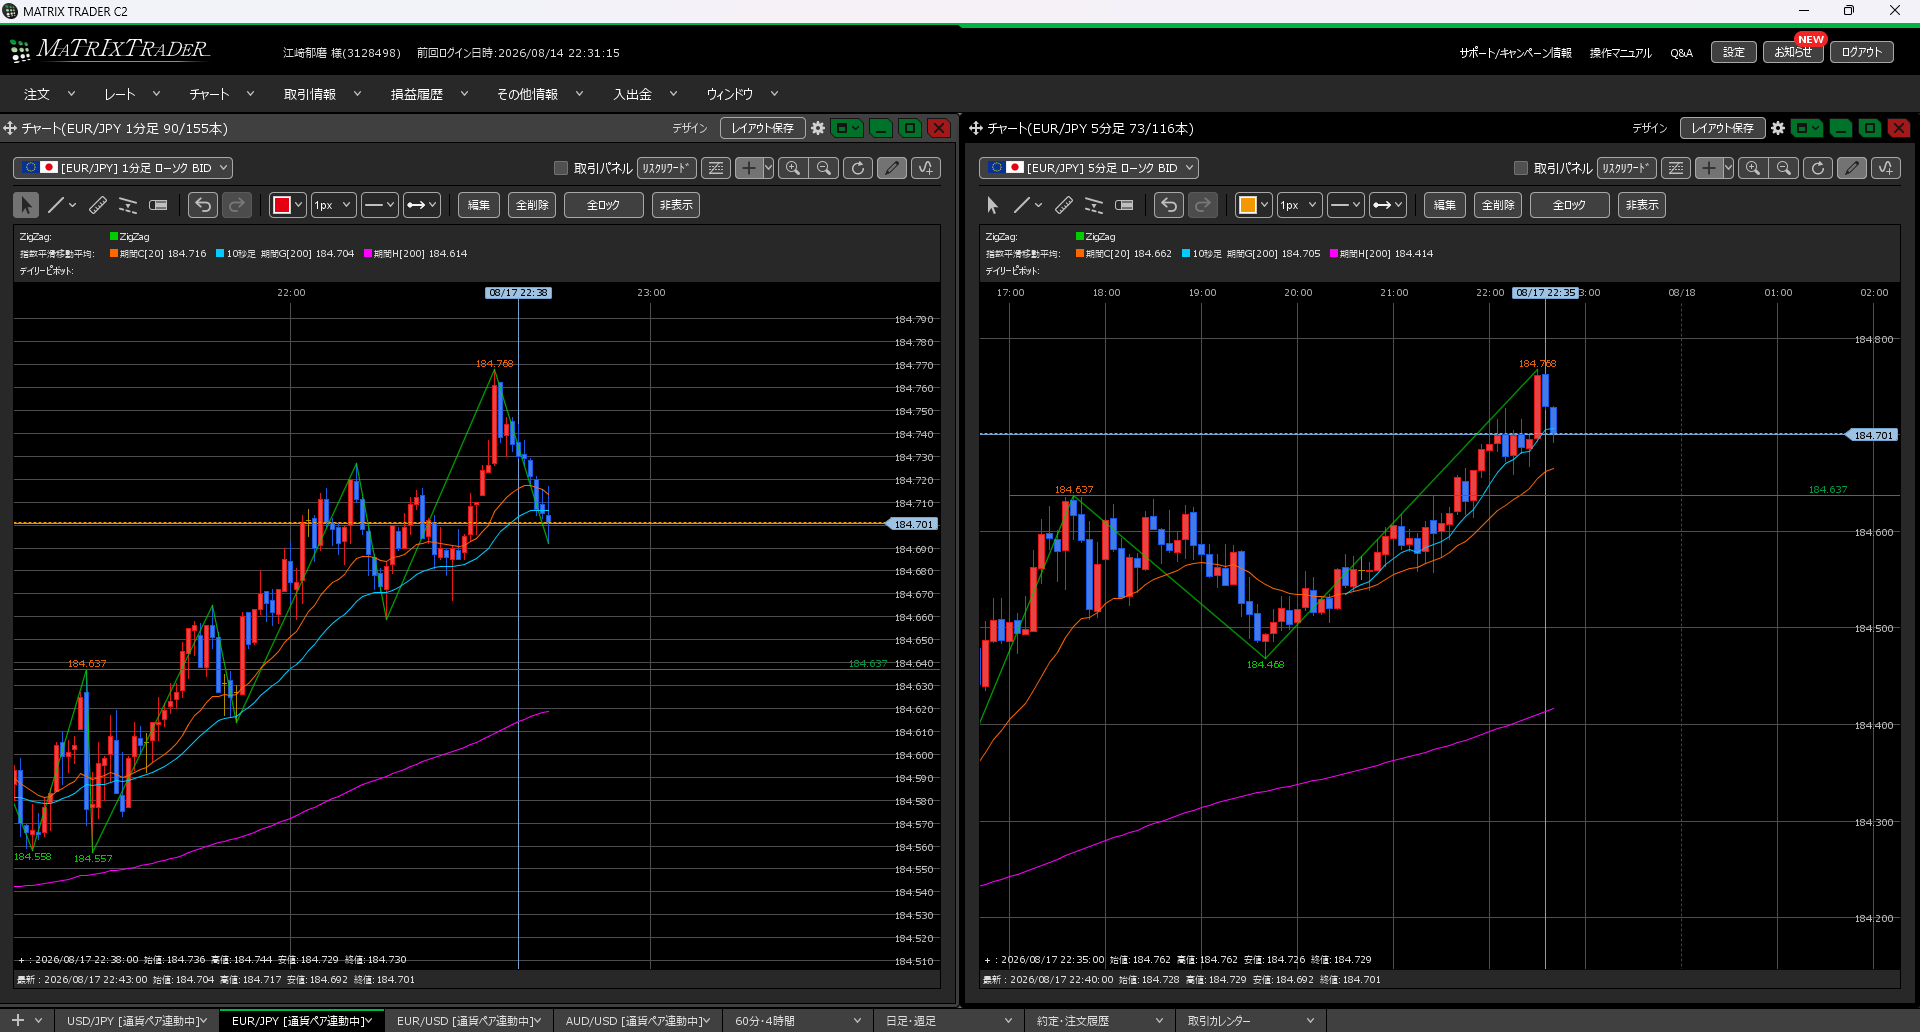Open the お知らせ notifications button
This screenshot has width=1920, height=1032.
(x=1793, y=52)
